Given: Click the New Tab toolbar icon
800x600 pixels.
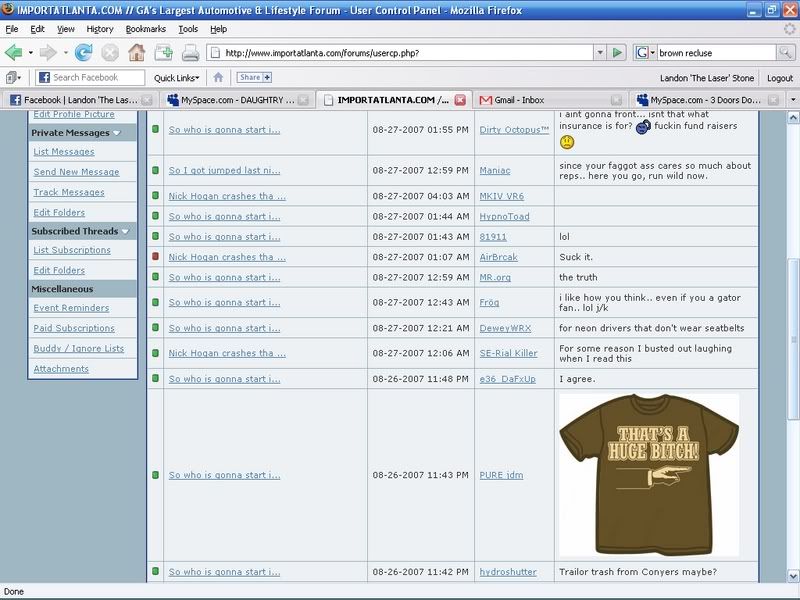Looking at the screenshot, I should click(x=163, y=52).
